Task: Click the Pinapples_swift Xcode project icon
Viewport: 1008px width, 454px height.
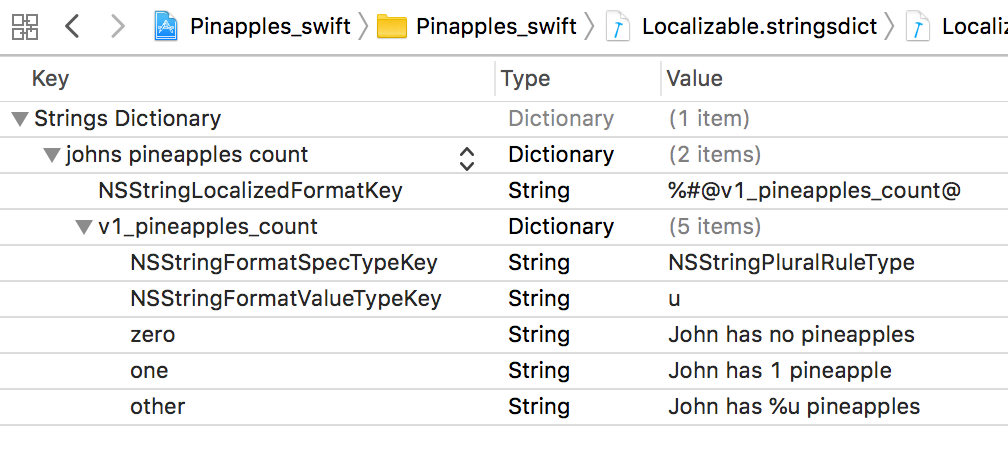Action: click(166, 27)
